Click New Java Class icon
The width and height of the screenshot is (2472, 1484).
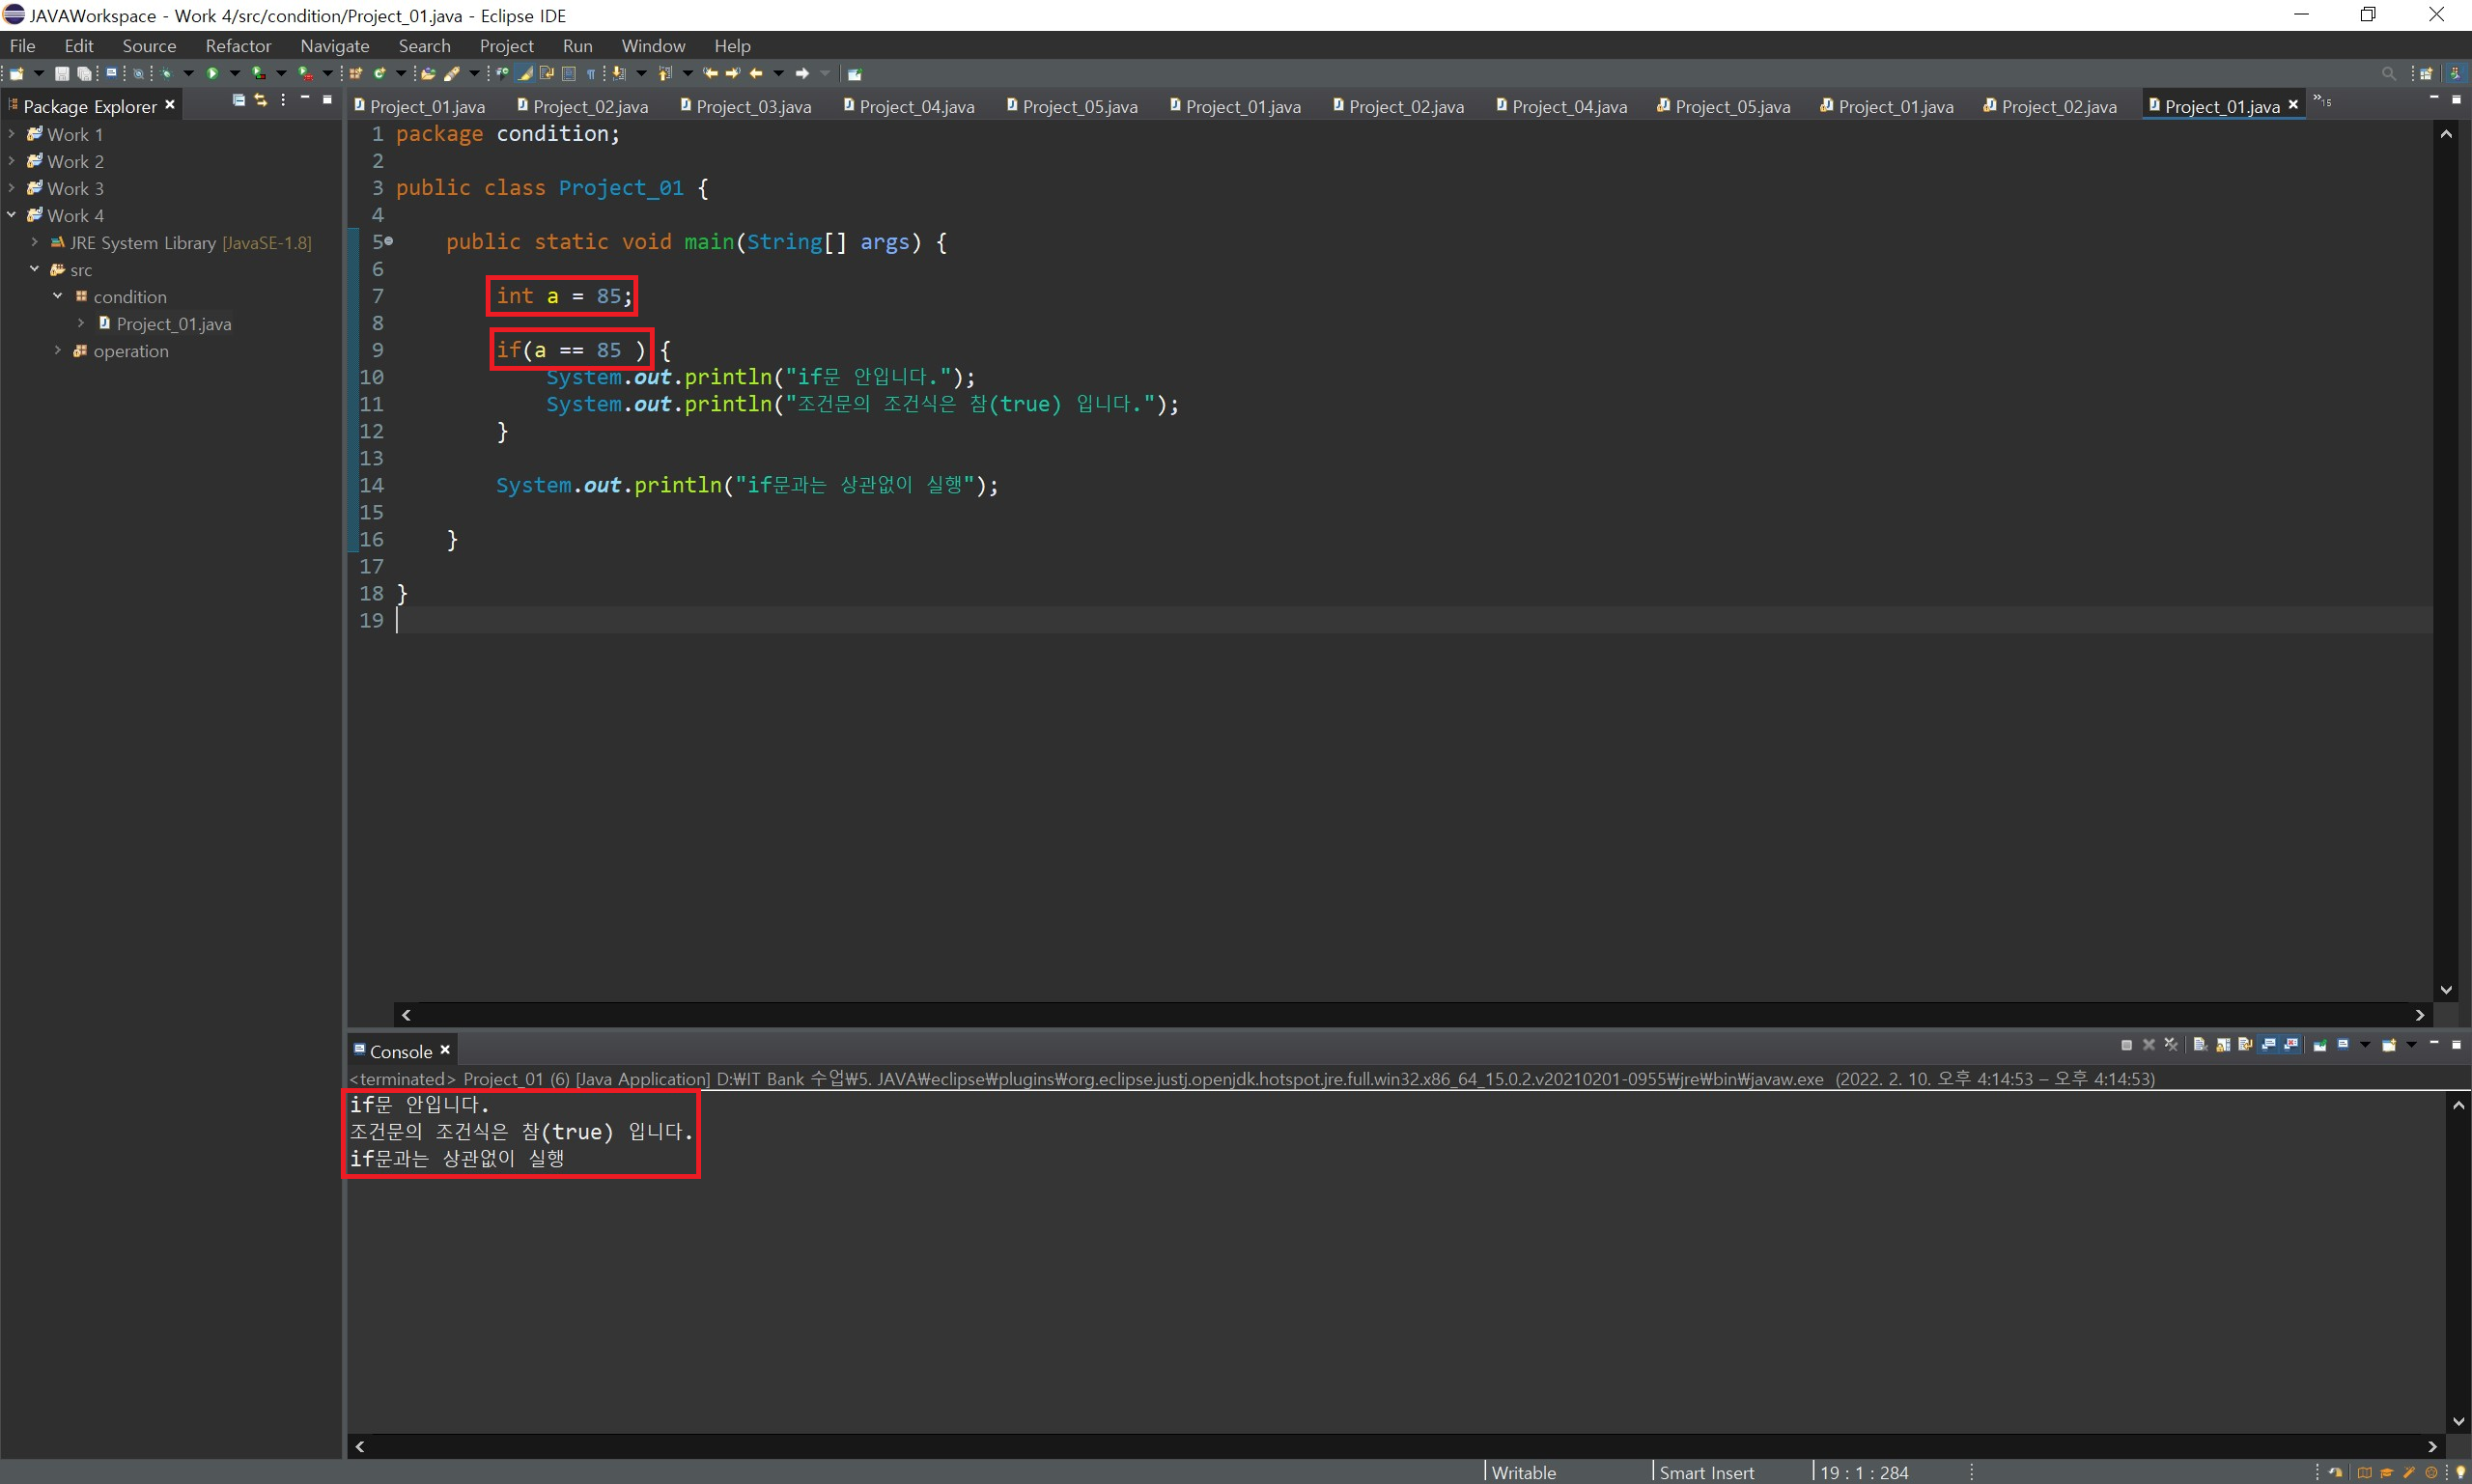click(x=380, y=73)
